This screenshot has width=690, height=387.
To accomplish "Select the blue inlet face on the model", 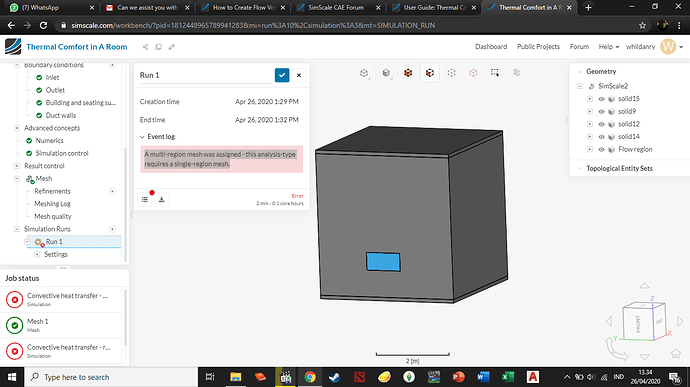I will point(383,262).
